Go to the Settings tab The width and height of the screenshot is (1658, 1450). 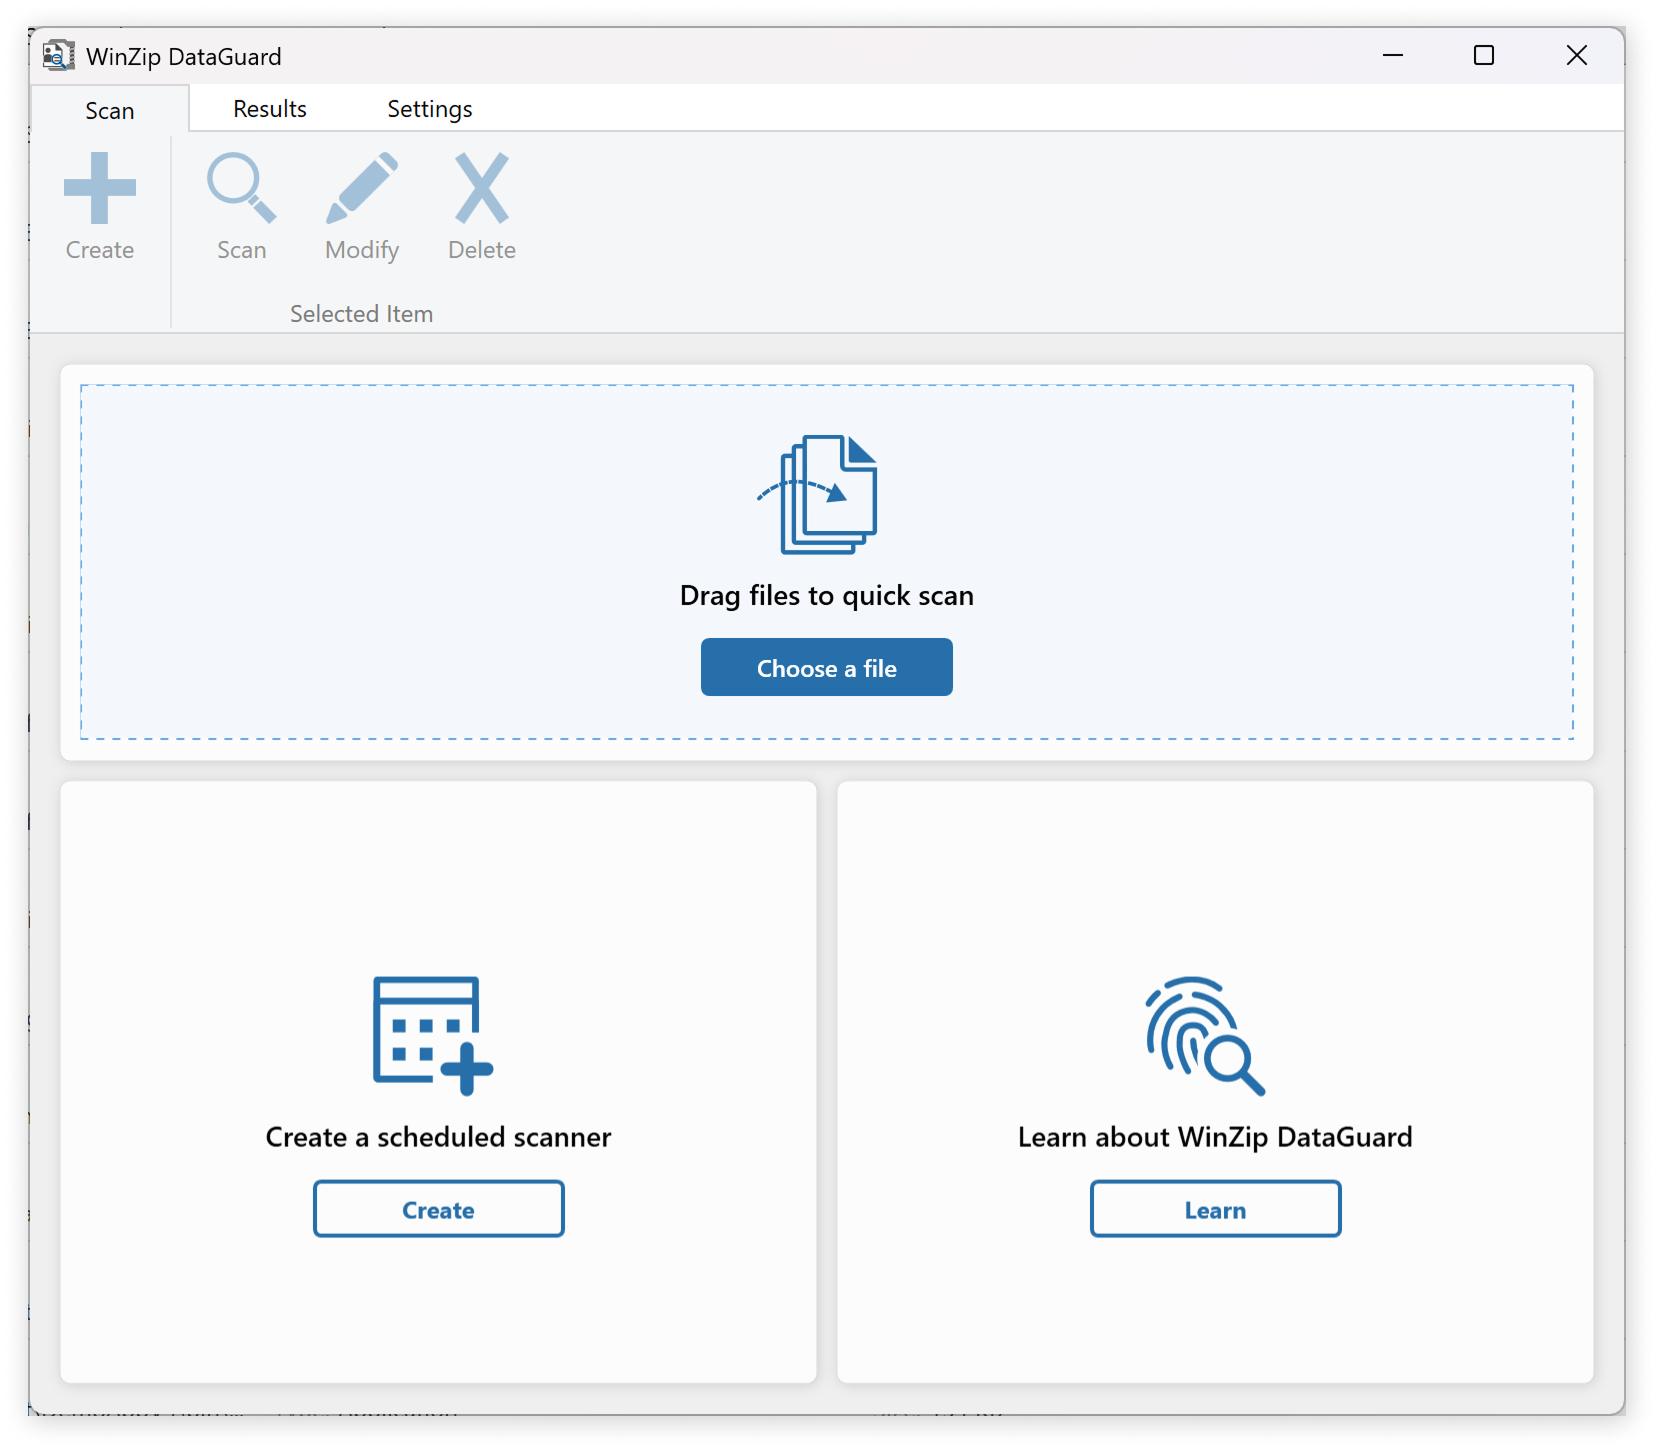coord(430,109)
